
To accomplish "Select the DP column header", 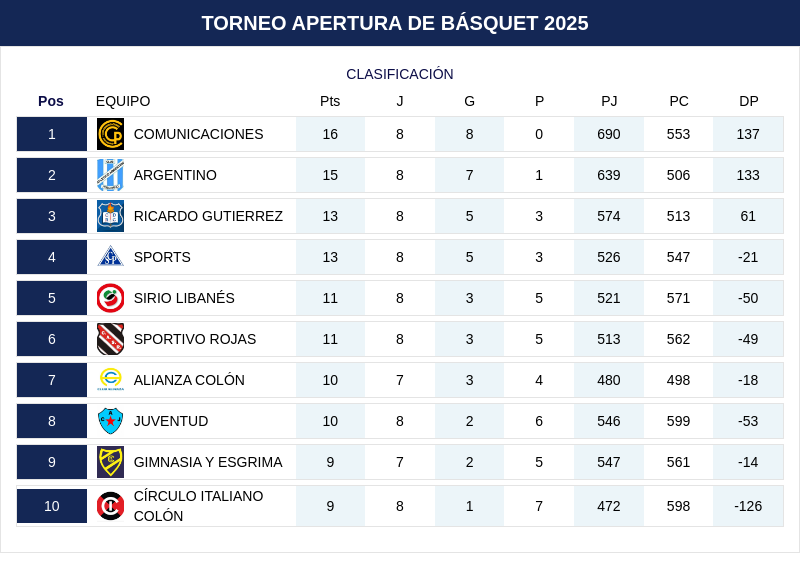I will pos(749,101).
